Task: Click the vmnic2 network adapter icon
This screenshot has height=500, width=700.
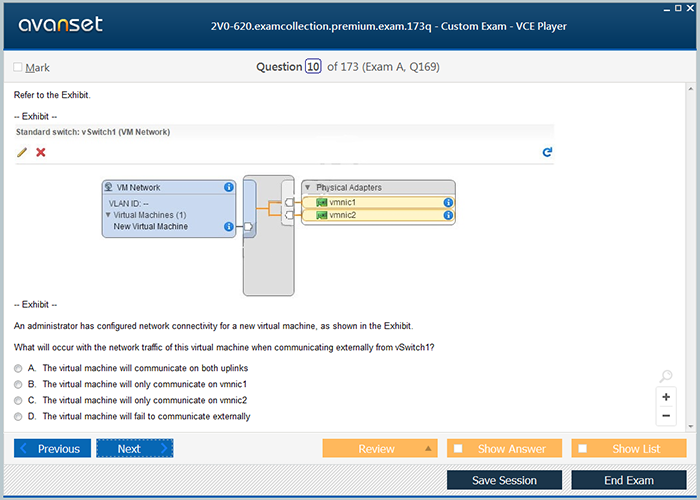Action: (321, 215)
